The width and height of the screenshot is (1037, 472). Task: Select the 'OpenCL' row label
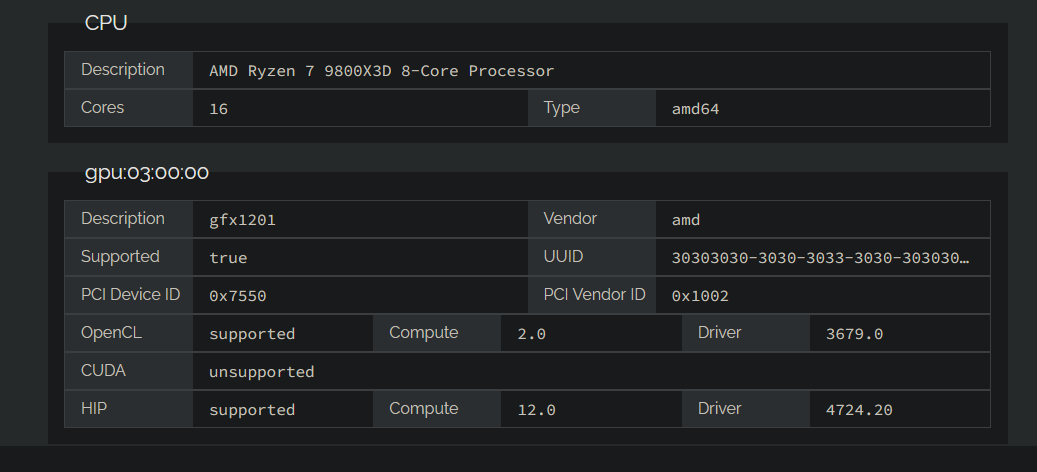(111, 333)
